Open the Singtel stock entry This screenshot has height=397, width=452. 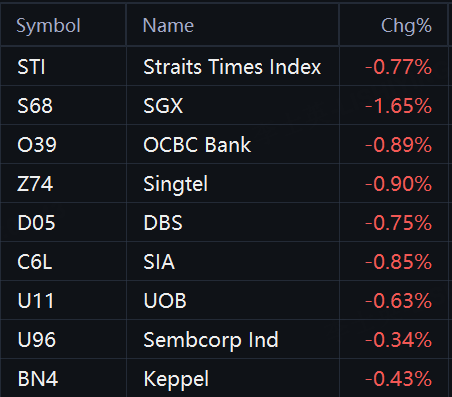(x=175, y=184)
